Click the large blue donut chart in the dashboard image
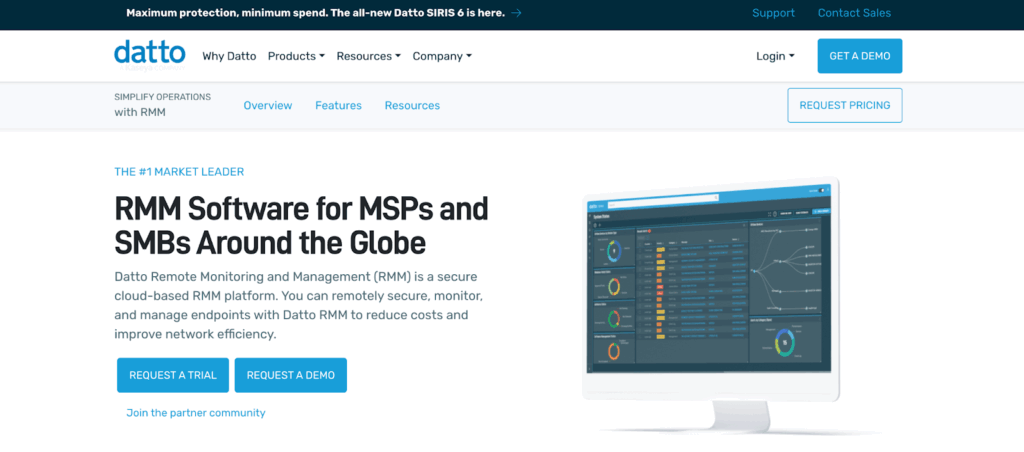Image resolution: width=1024 pixels, height=452 pixels. 784,342
